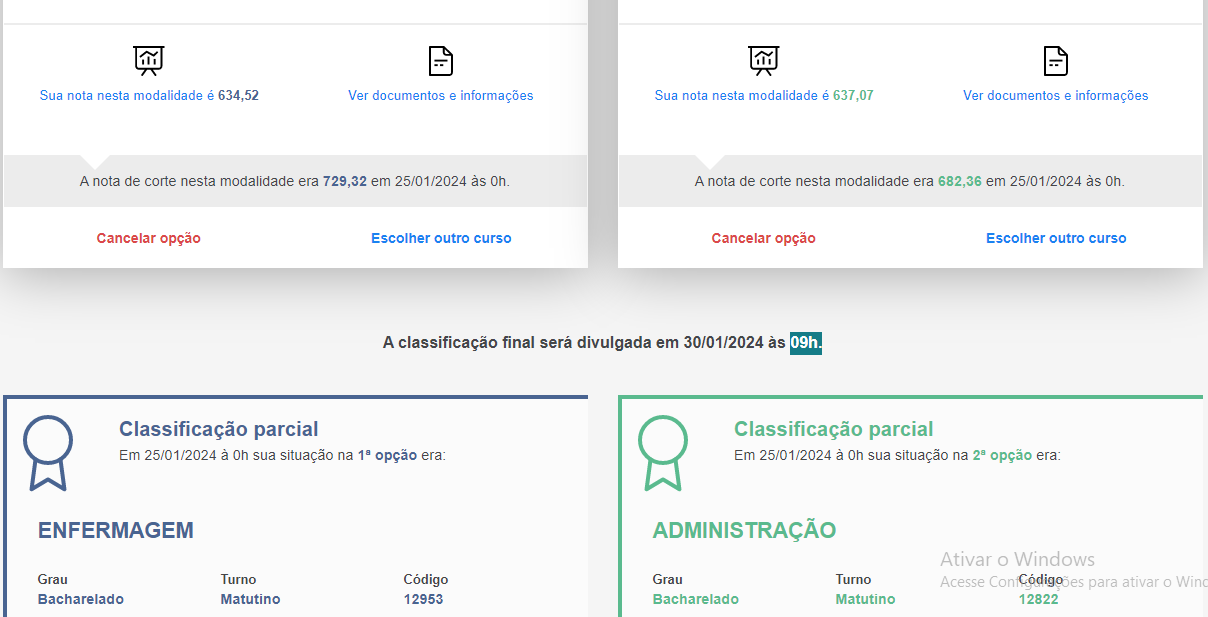Choose 'Escolher outro curso' in the 682,36 cutoff card
1208x617 pixels.
point(1056,238)
